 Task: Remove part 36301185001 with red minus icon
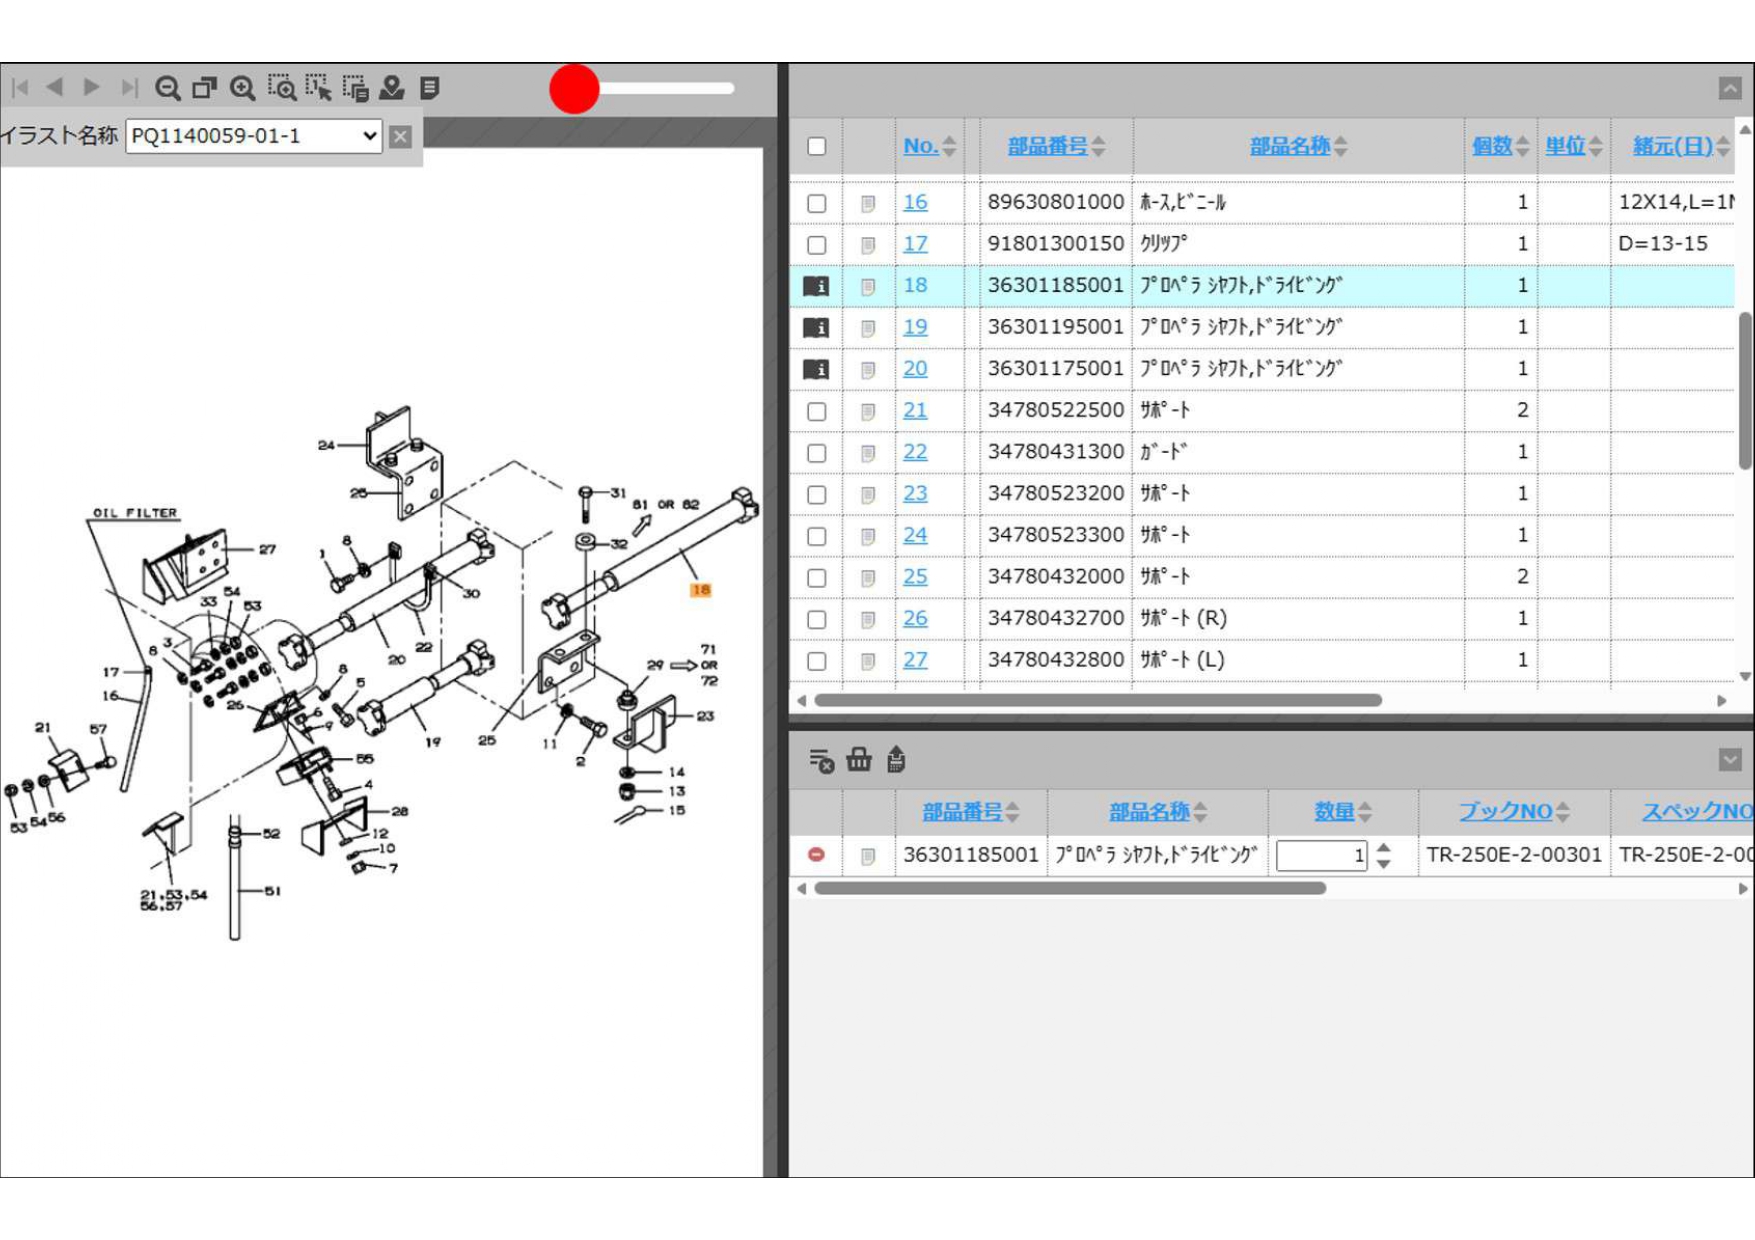[x=816, y=855]
